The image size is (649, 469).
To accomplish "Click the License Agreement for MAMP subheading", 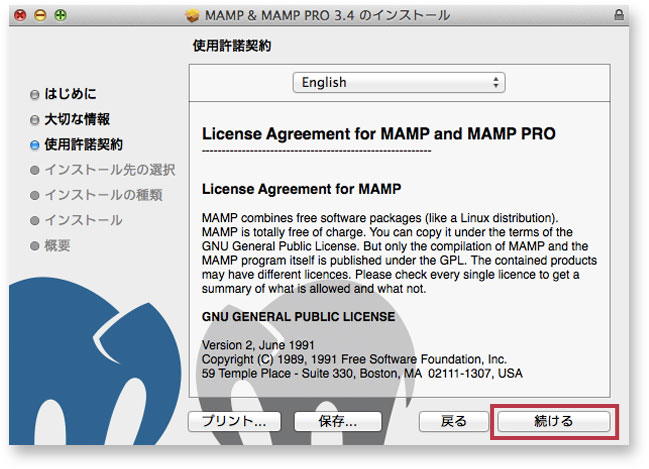I will (301, 189).
